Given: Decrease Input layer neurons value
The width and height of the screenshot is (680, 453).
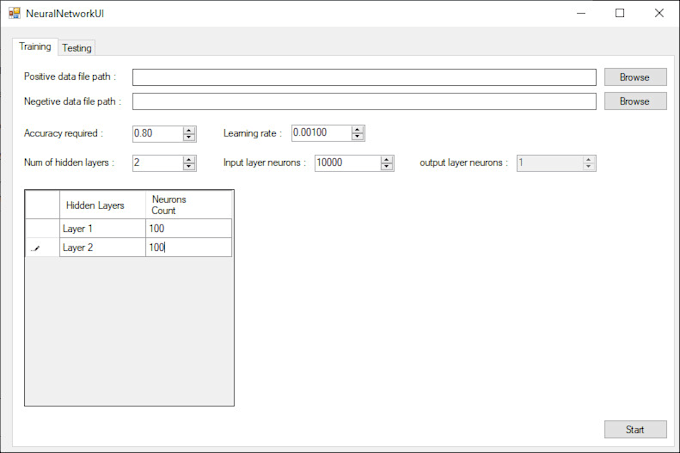Looking at the screenshot, I should coord(387,167).
